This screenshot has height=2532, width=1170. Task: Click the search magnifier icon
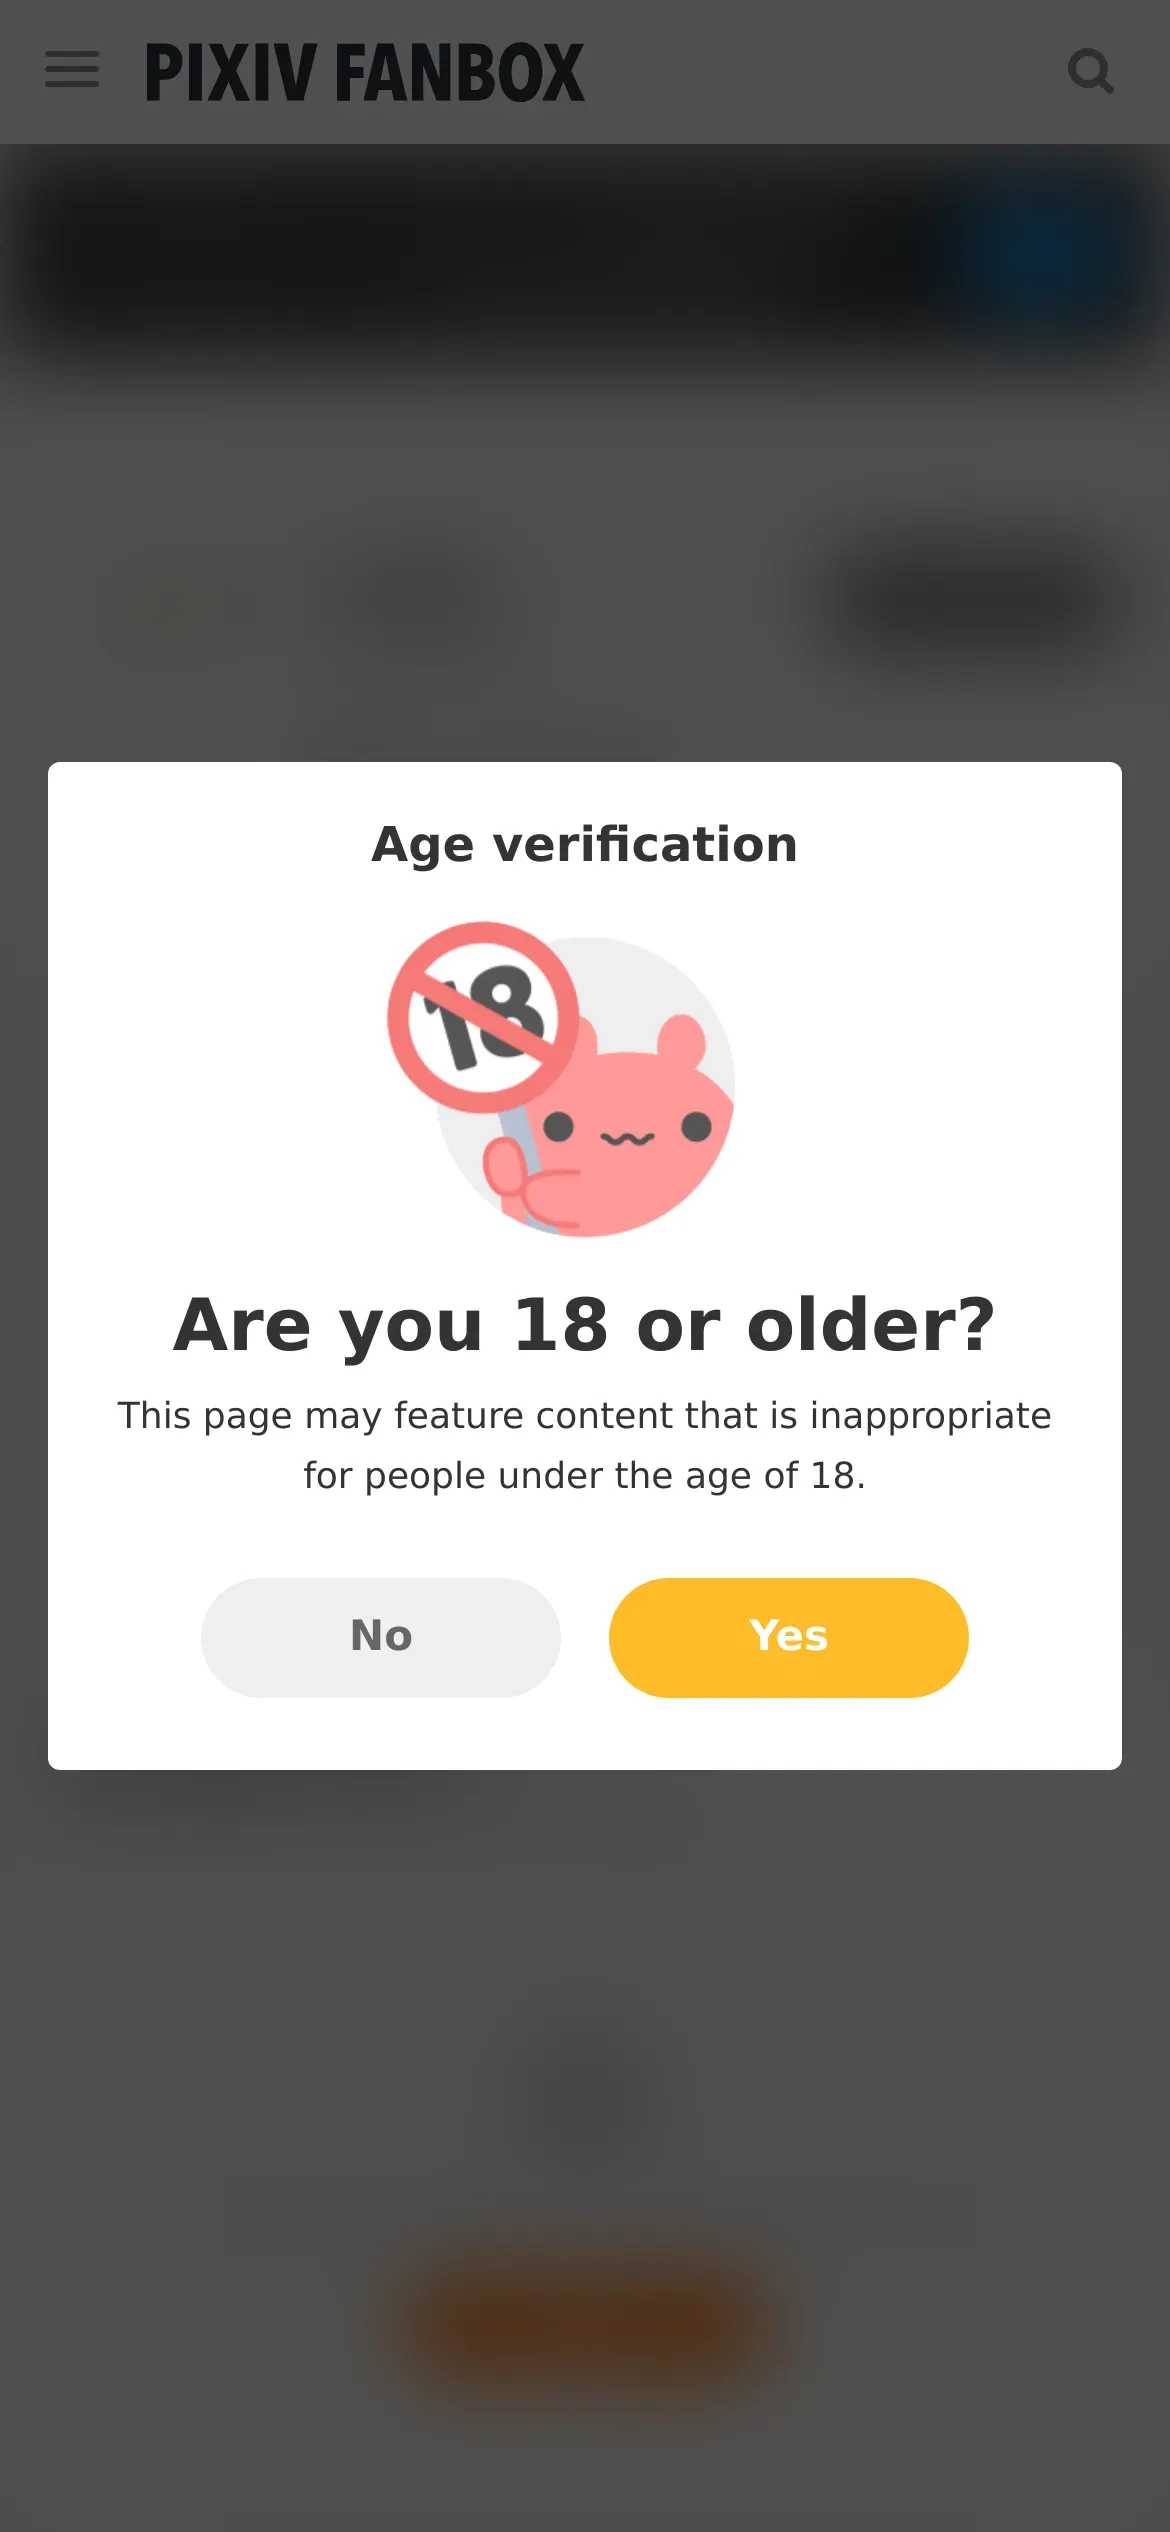pyautogui.click(x=1090, y=72)
